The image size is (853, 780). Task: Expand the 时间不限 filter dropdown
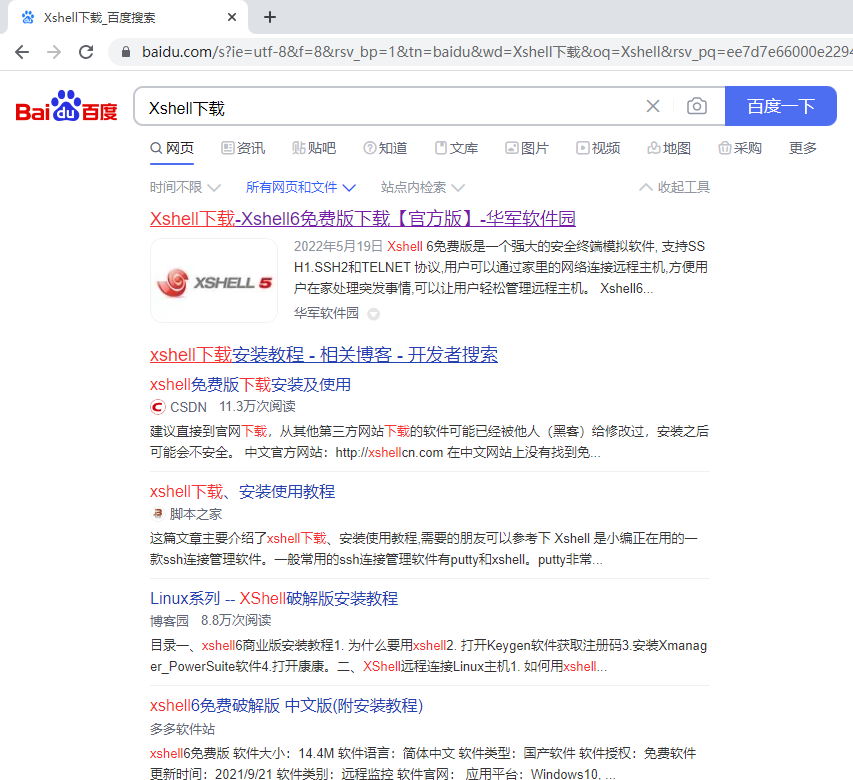pos(176,187)
